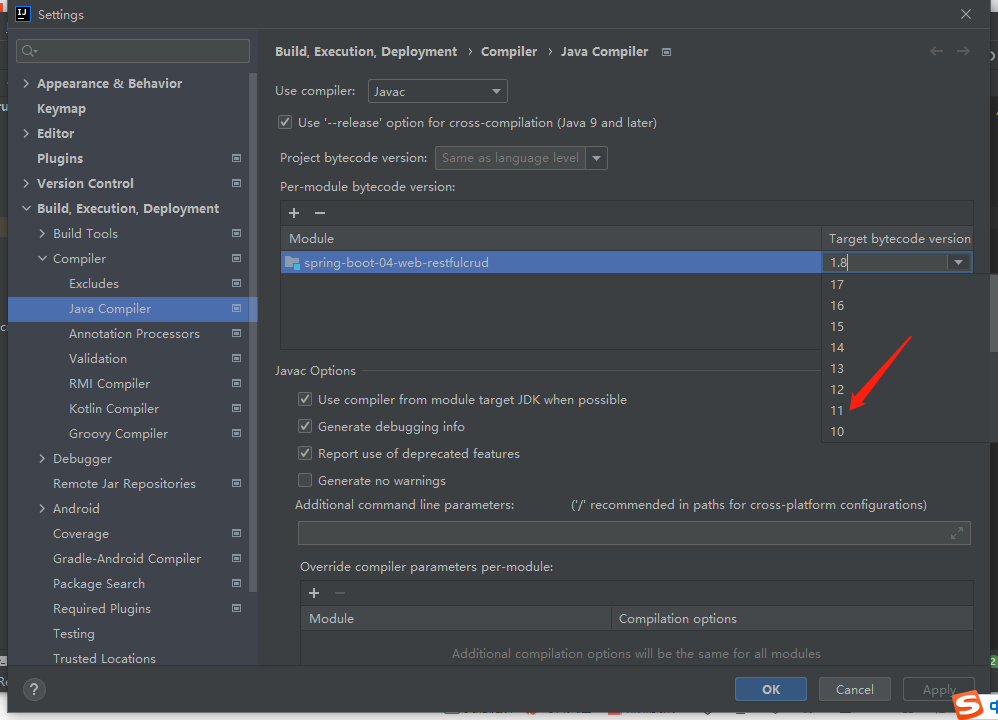Click the Cancel button

click(x=854, y=689)
